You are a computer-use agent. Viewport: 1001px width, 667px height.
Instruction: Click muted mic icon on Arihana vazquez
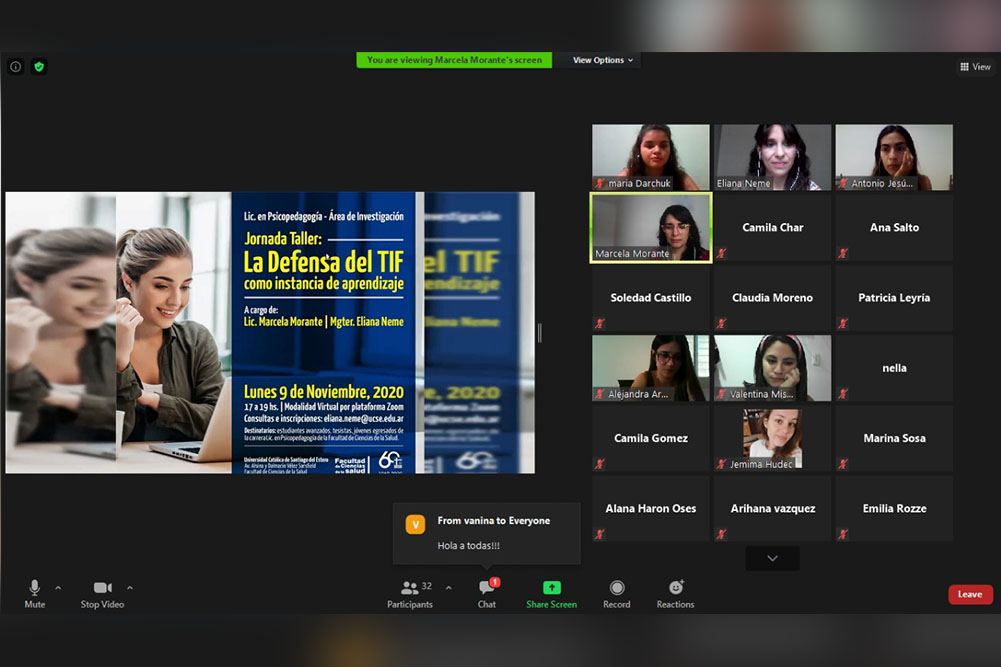(x=721, y=534)
